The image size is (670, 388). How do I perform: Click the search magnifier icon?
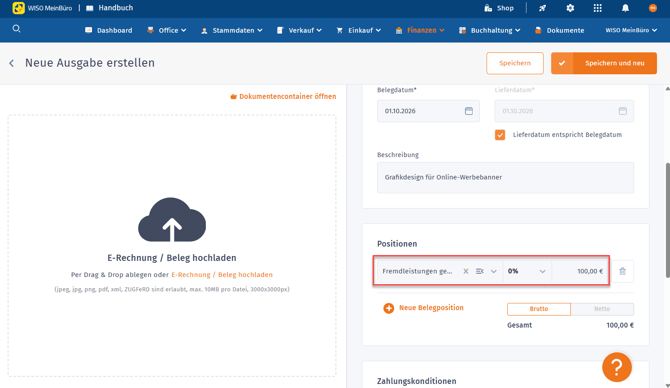pyautogui.click(x=16, y=29)
